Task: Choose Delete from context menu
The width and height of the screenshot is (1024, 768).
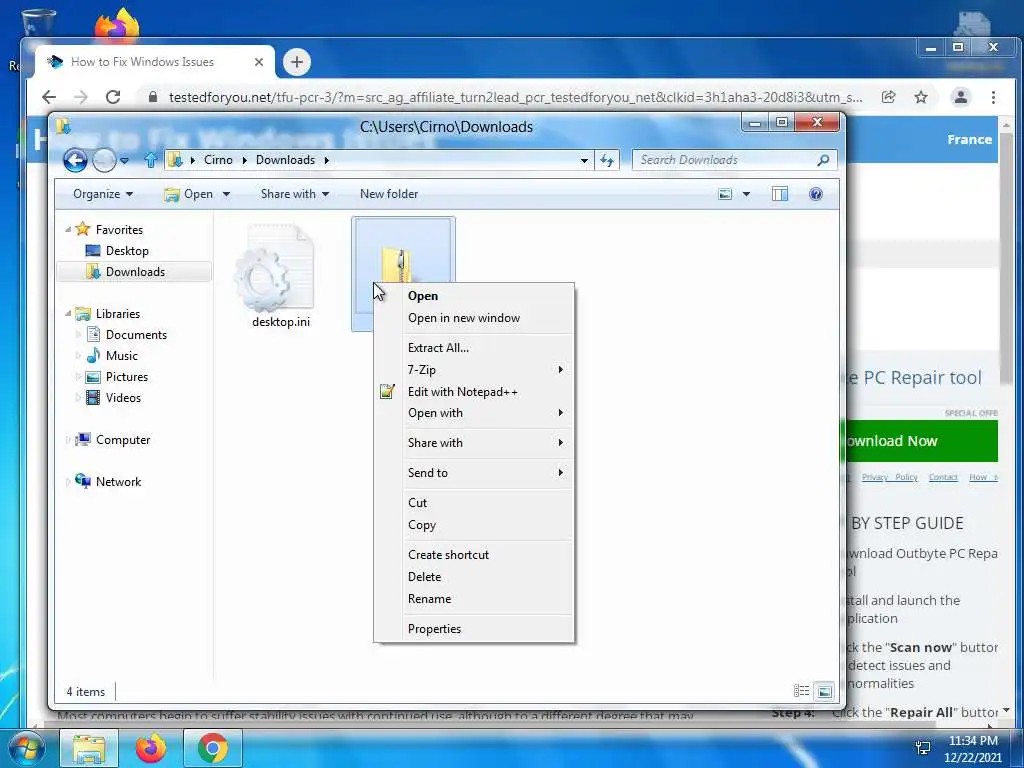Action: coord(474,577)
